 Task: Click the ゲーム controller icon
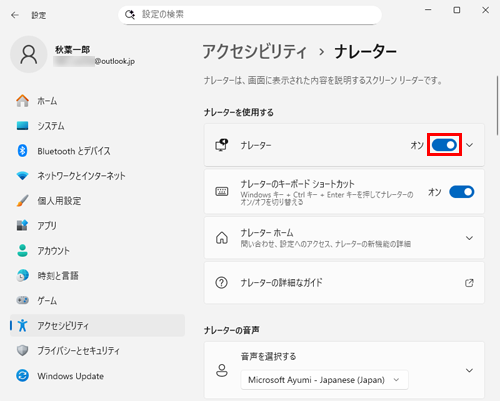point(22,300)
